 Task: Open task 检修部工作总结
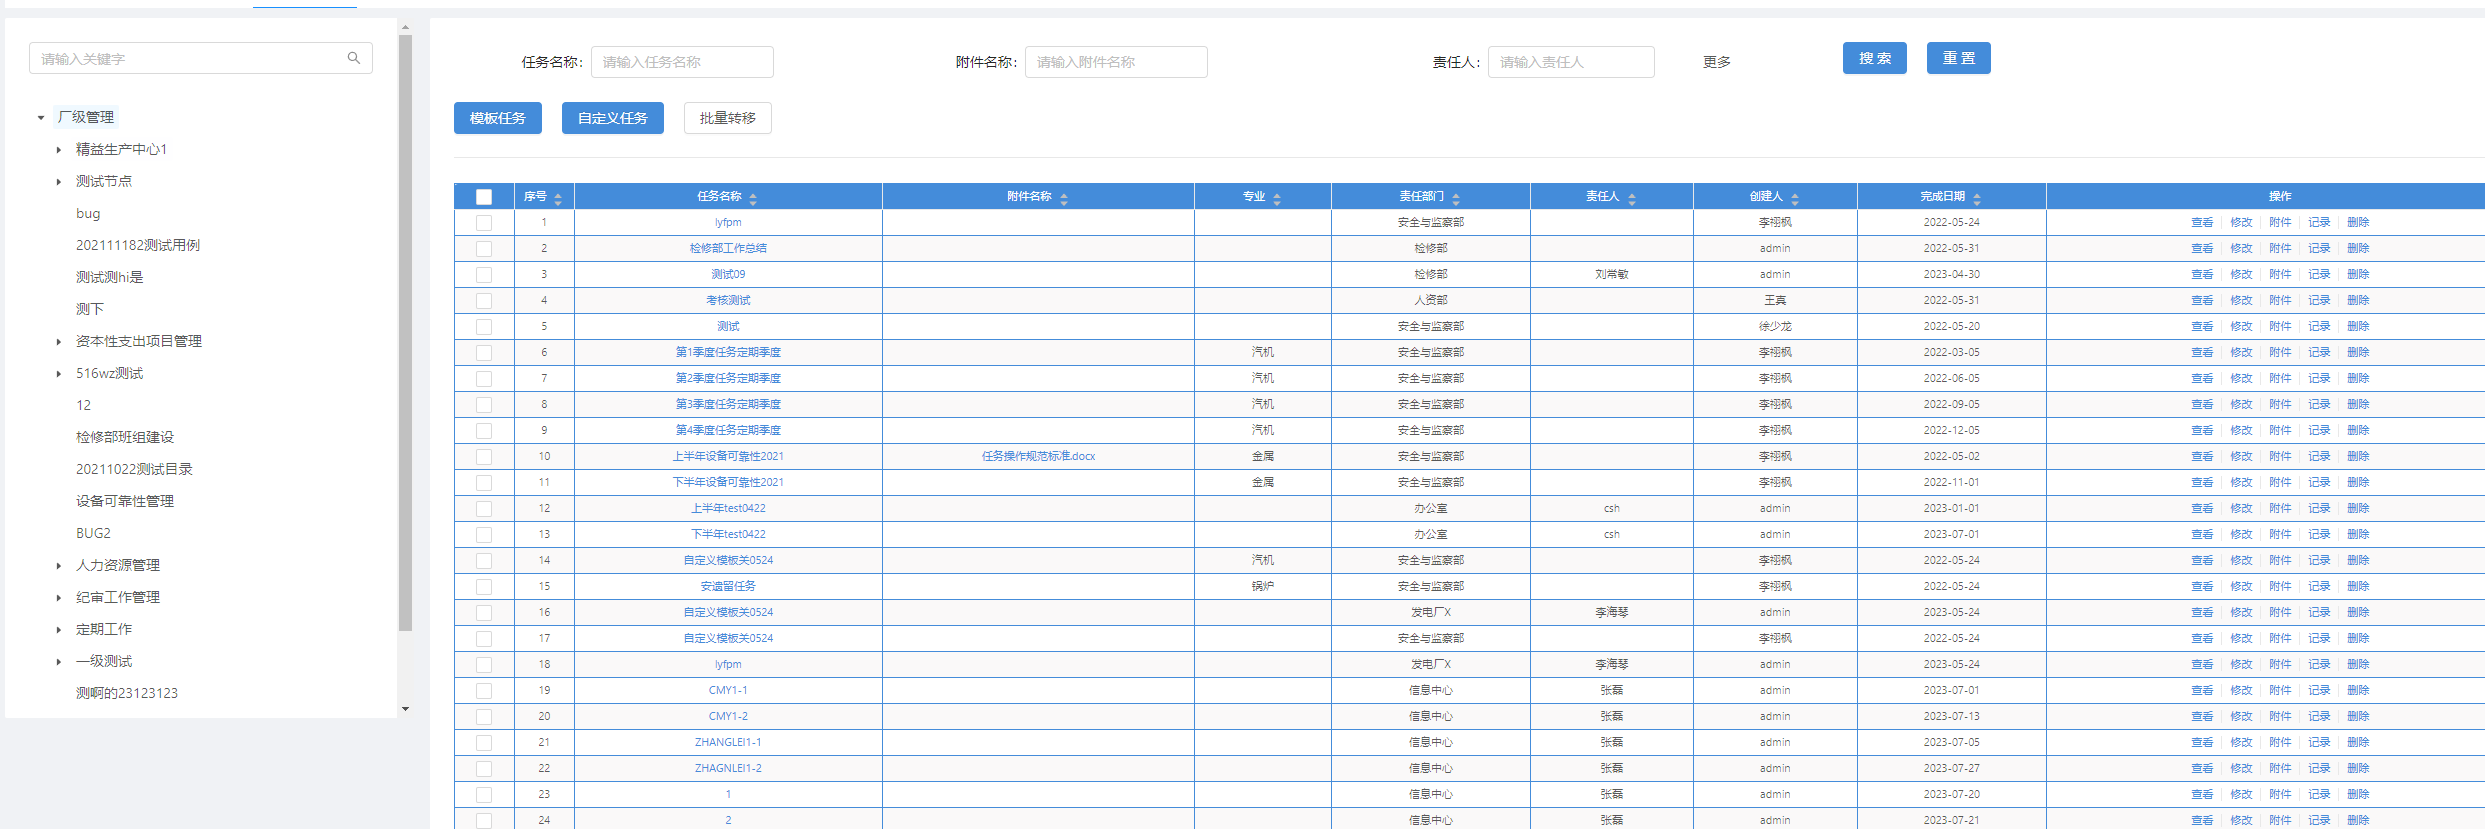click(728, 248)
